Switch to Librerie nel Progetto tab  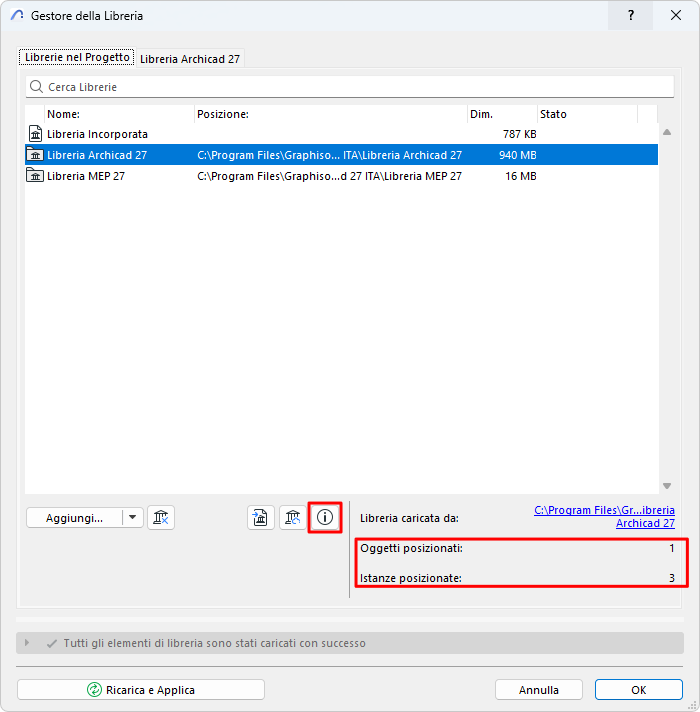pos(77,57)
